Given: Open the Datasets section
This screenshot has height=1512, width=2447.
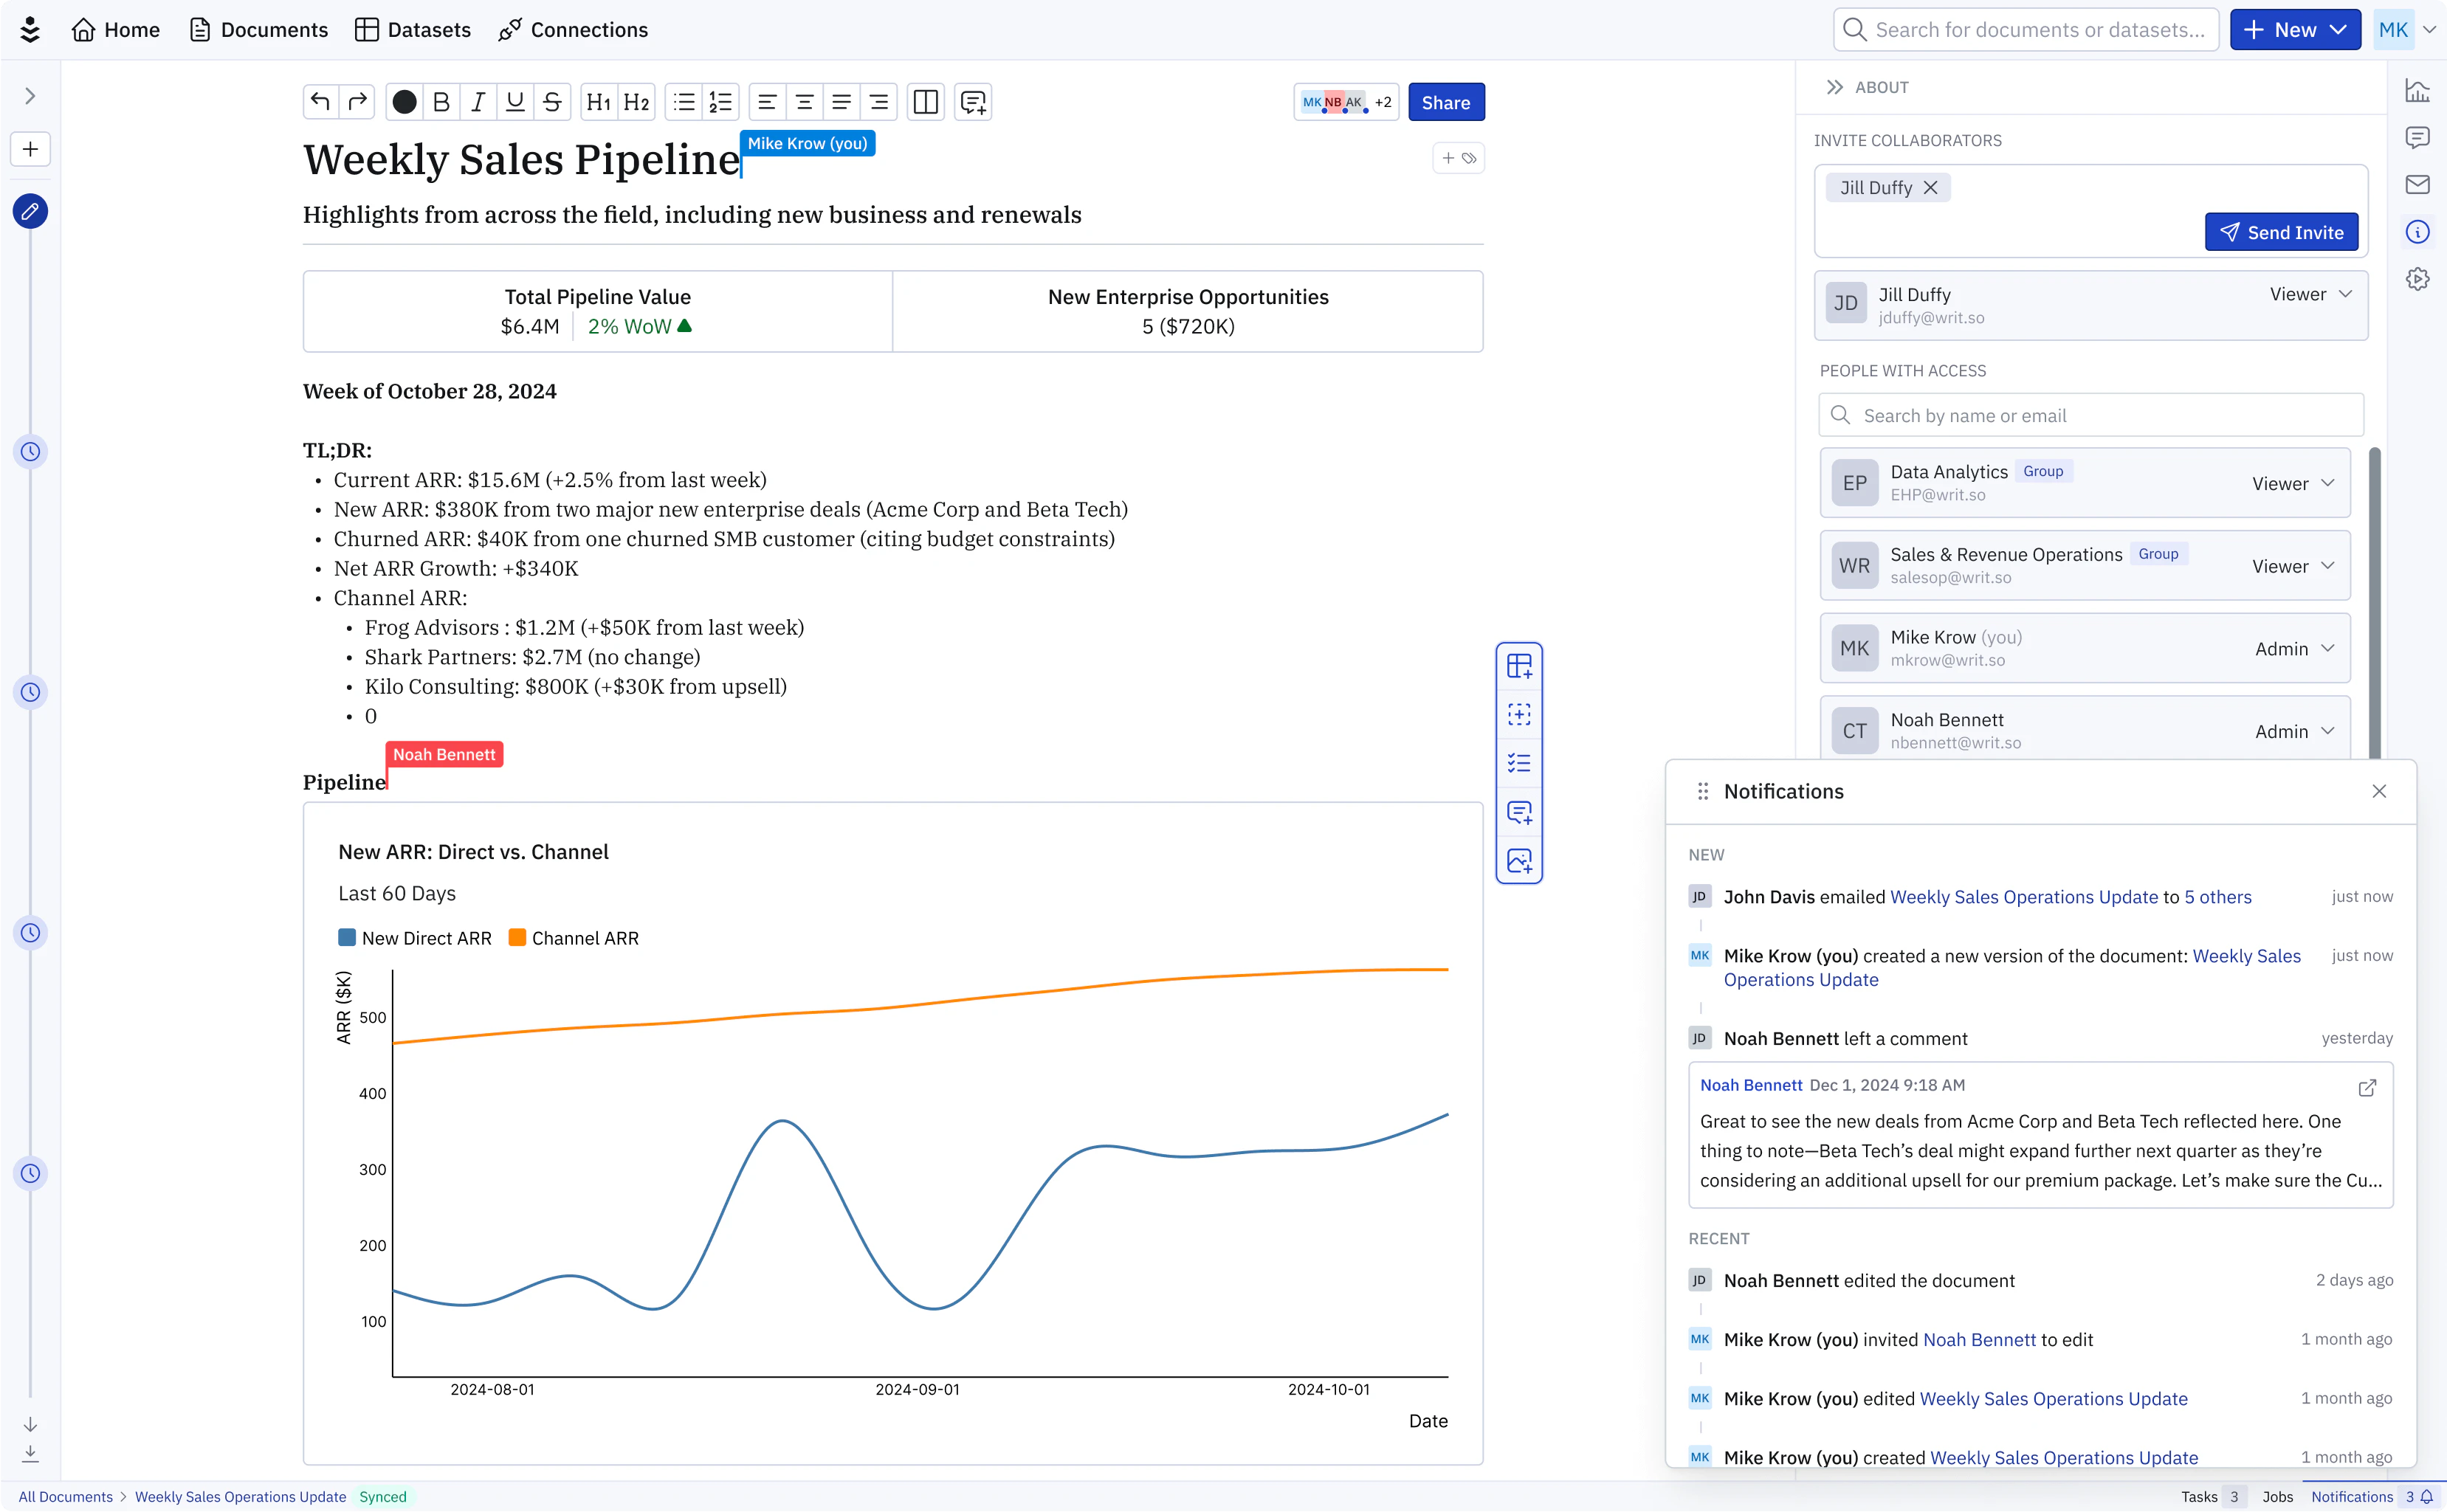Looking at the screenshot, I should click(x=412, y=29).
